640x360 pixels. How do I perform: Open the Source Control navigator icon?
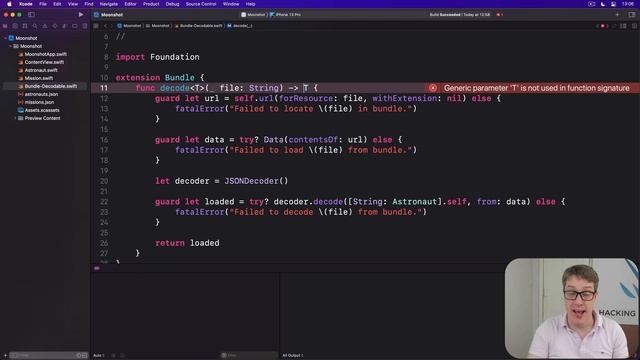pos(15,26)
